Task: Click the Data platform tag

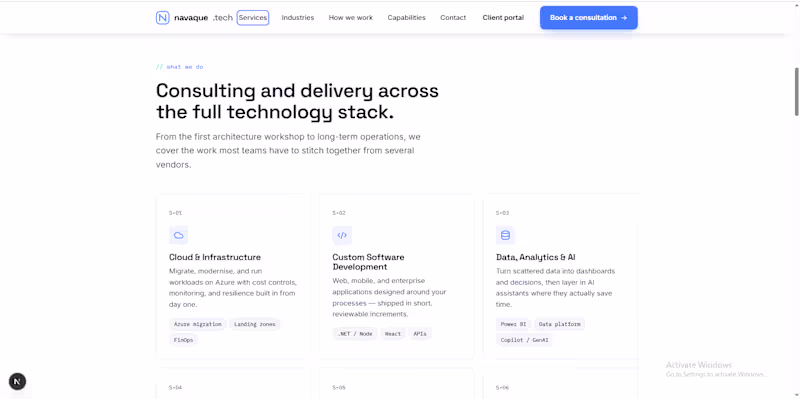Action: (x=559, y=324)
